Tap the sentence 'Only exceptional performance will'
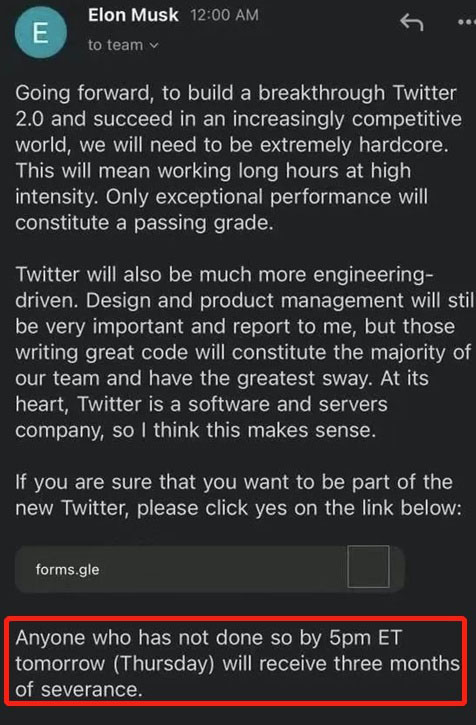Viewport: 476px width, 725px height. pyautogui.click(x=266, y=197)
